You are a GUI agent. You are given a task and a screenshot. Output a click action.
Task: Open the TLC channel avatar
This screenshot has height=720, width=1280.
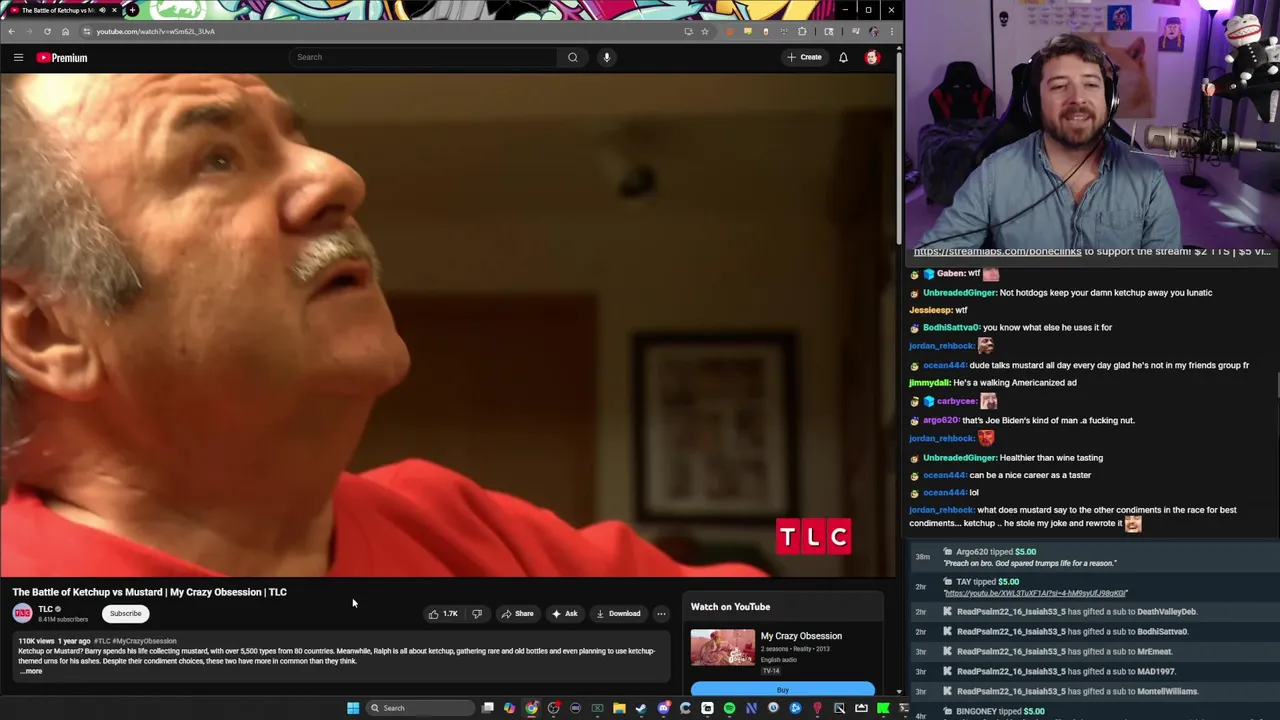(x=22, y=613)
